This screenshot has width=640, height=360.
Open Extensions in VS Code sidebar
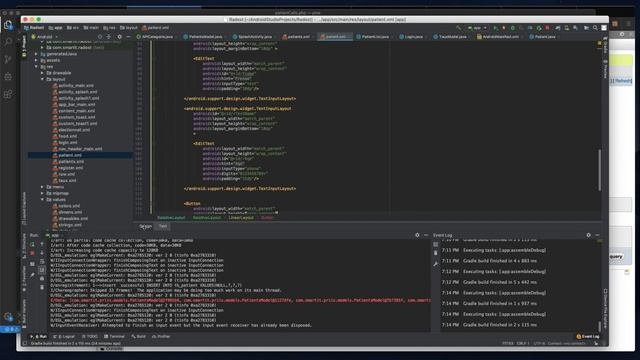[x=8, y=94]
